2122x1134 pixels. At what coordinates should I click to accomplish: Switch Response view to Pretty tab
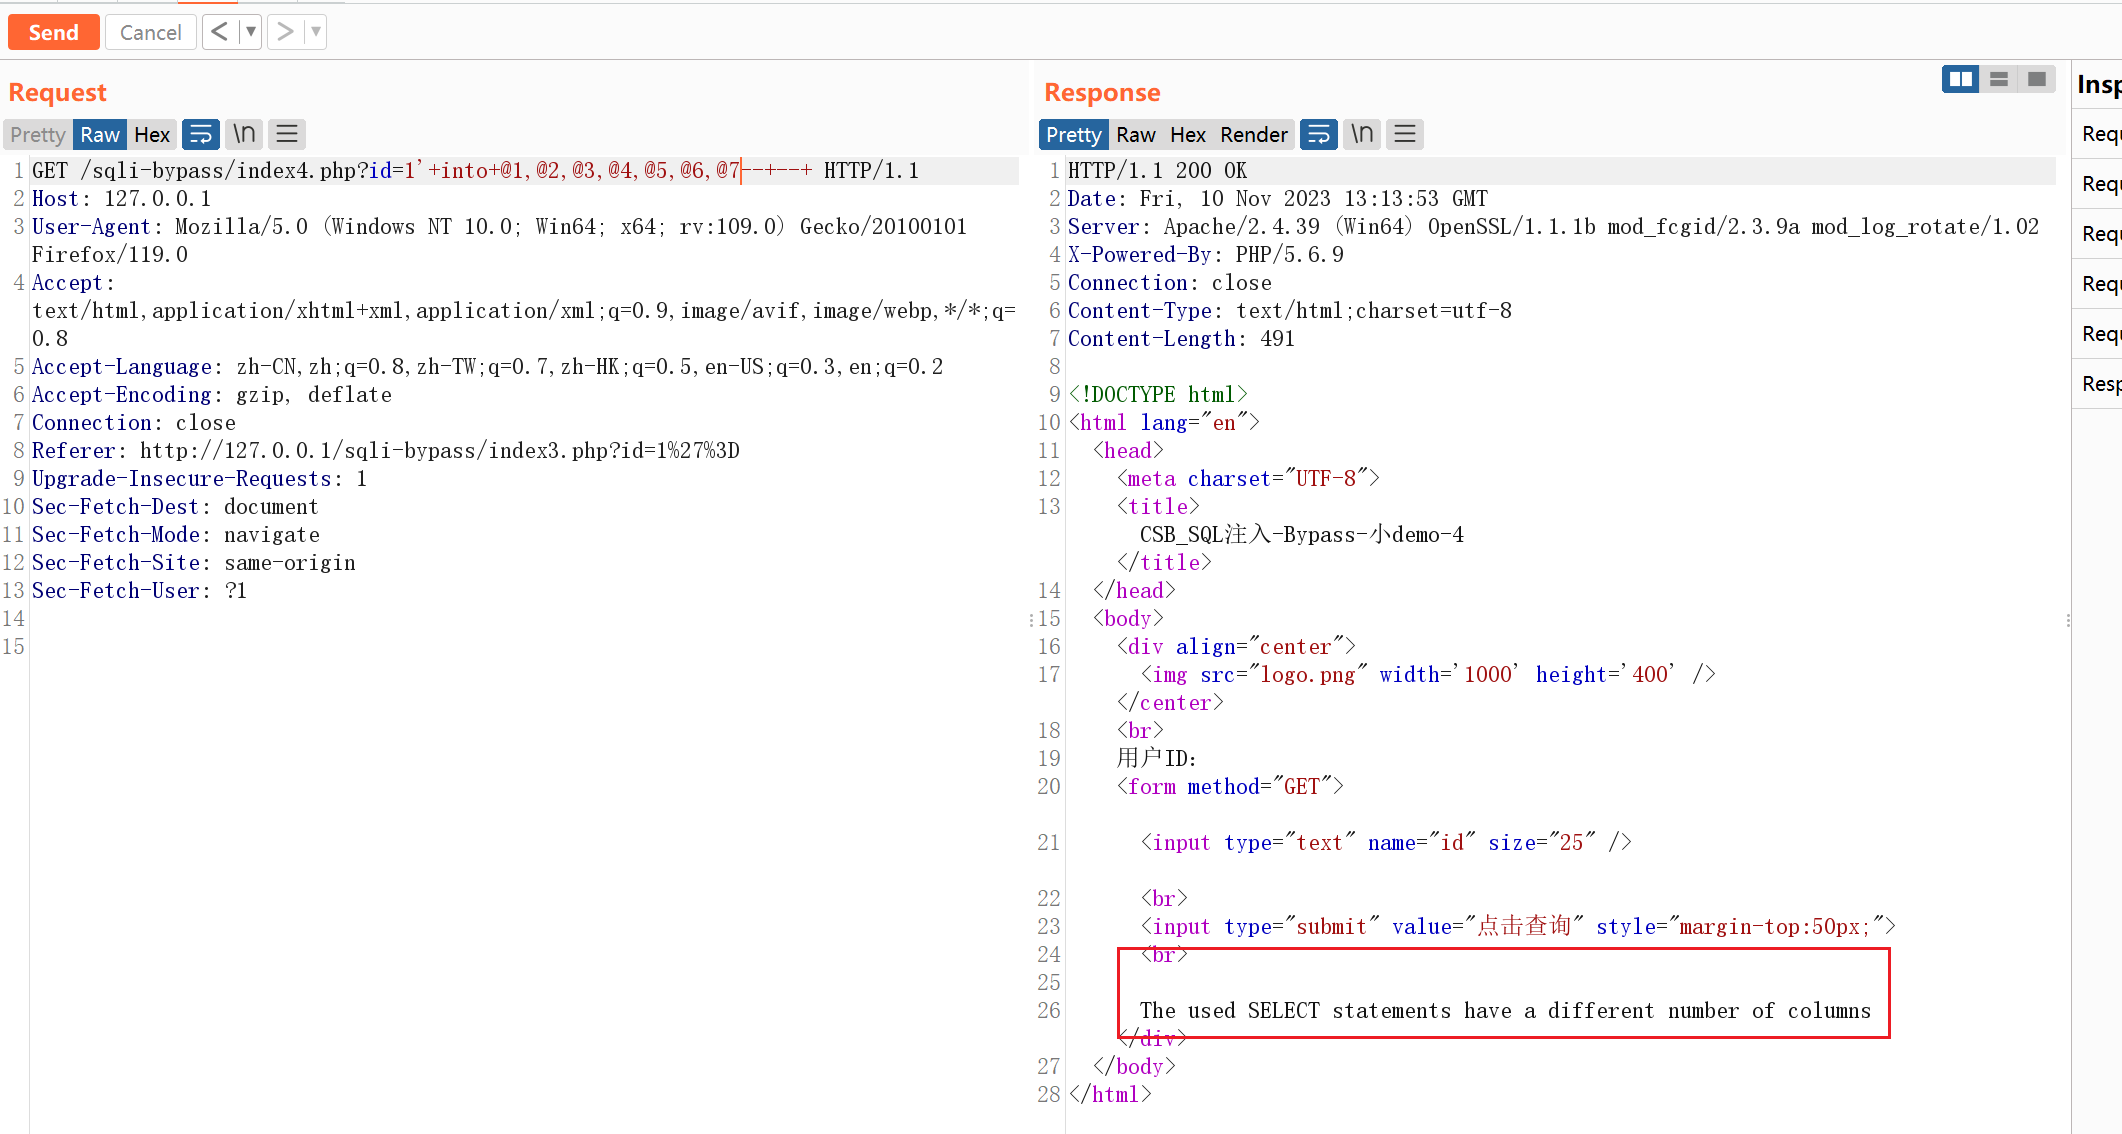(1074, 134)
